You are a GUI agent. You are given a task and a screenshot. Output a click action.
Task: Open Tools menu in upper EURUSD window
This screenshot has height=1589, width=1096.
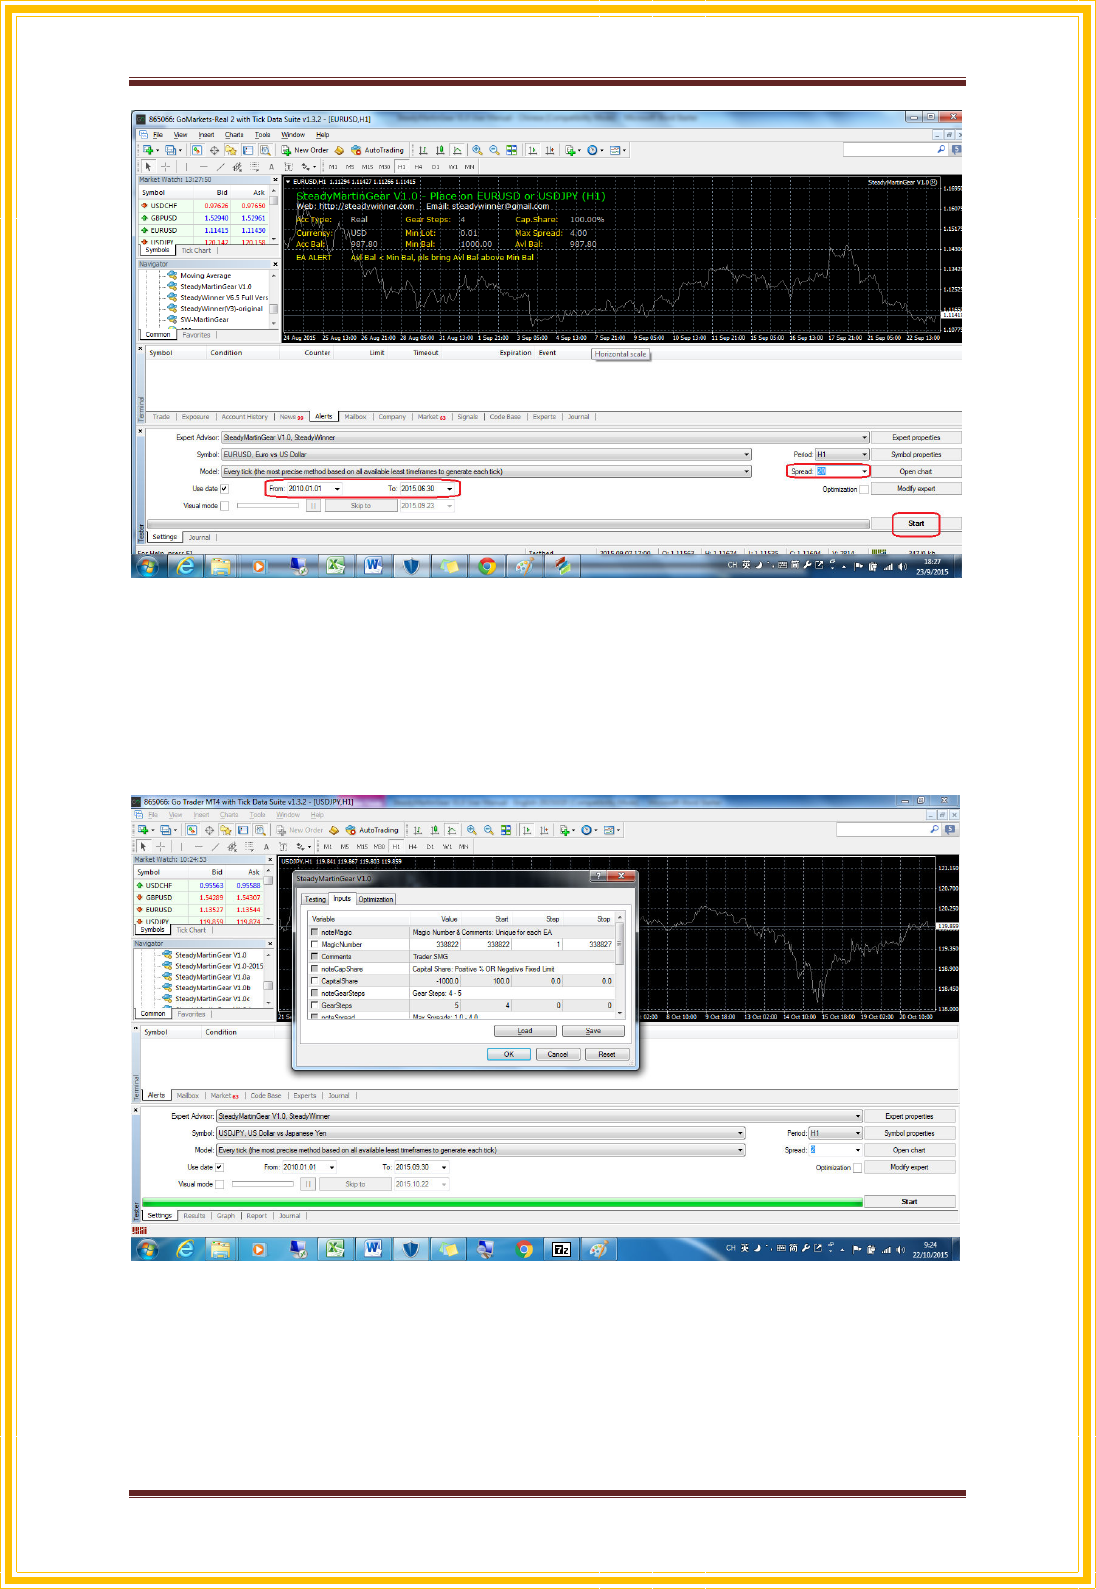(x=262, y=134)
